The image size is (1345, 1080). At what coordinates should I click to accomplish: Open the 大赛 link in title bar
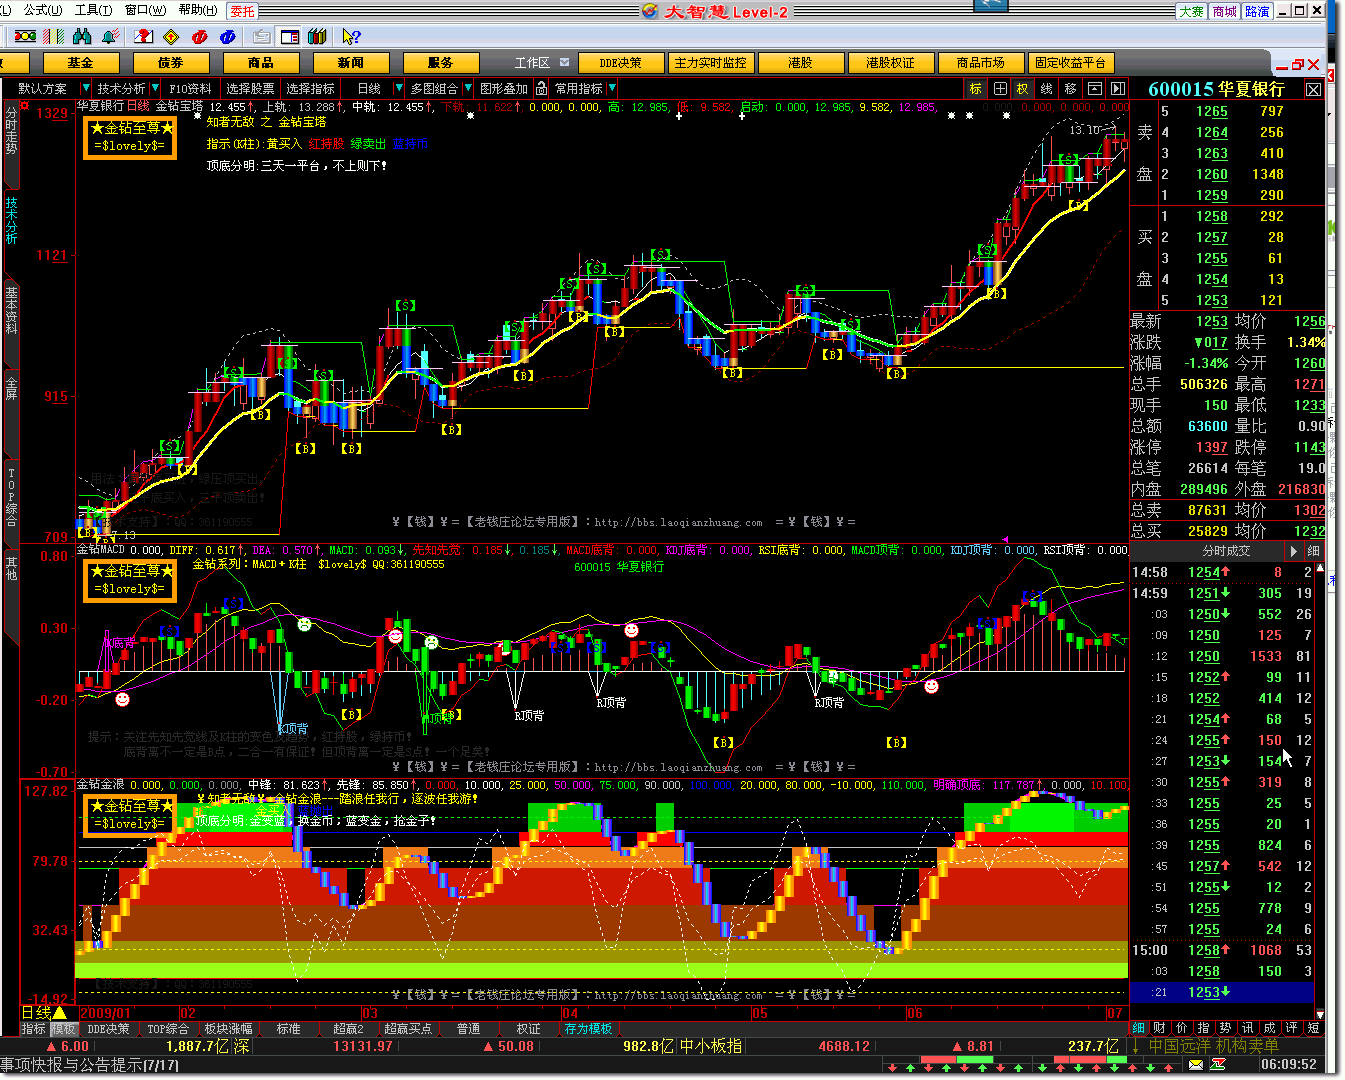[x=1191, y=11]
